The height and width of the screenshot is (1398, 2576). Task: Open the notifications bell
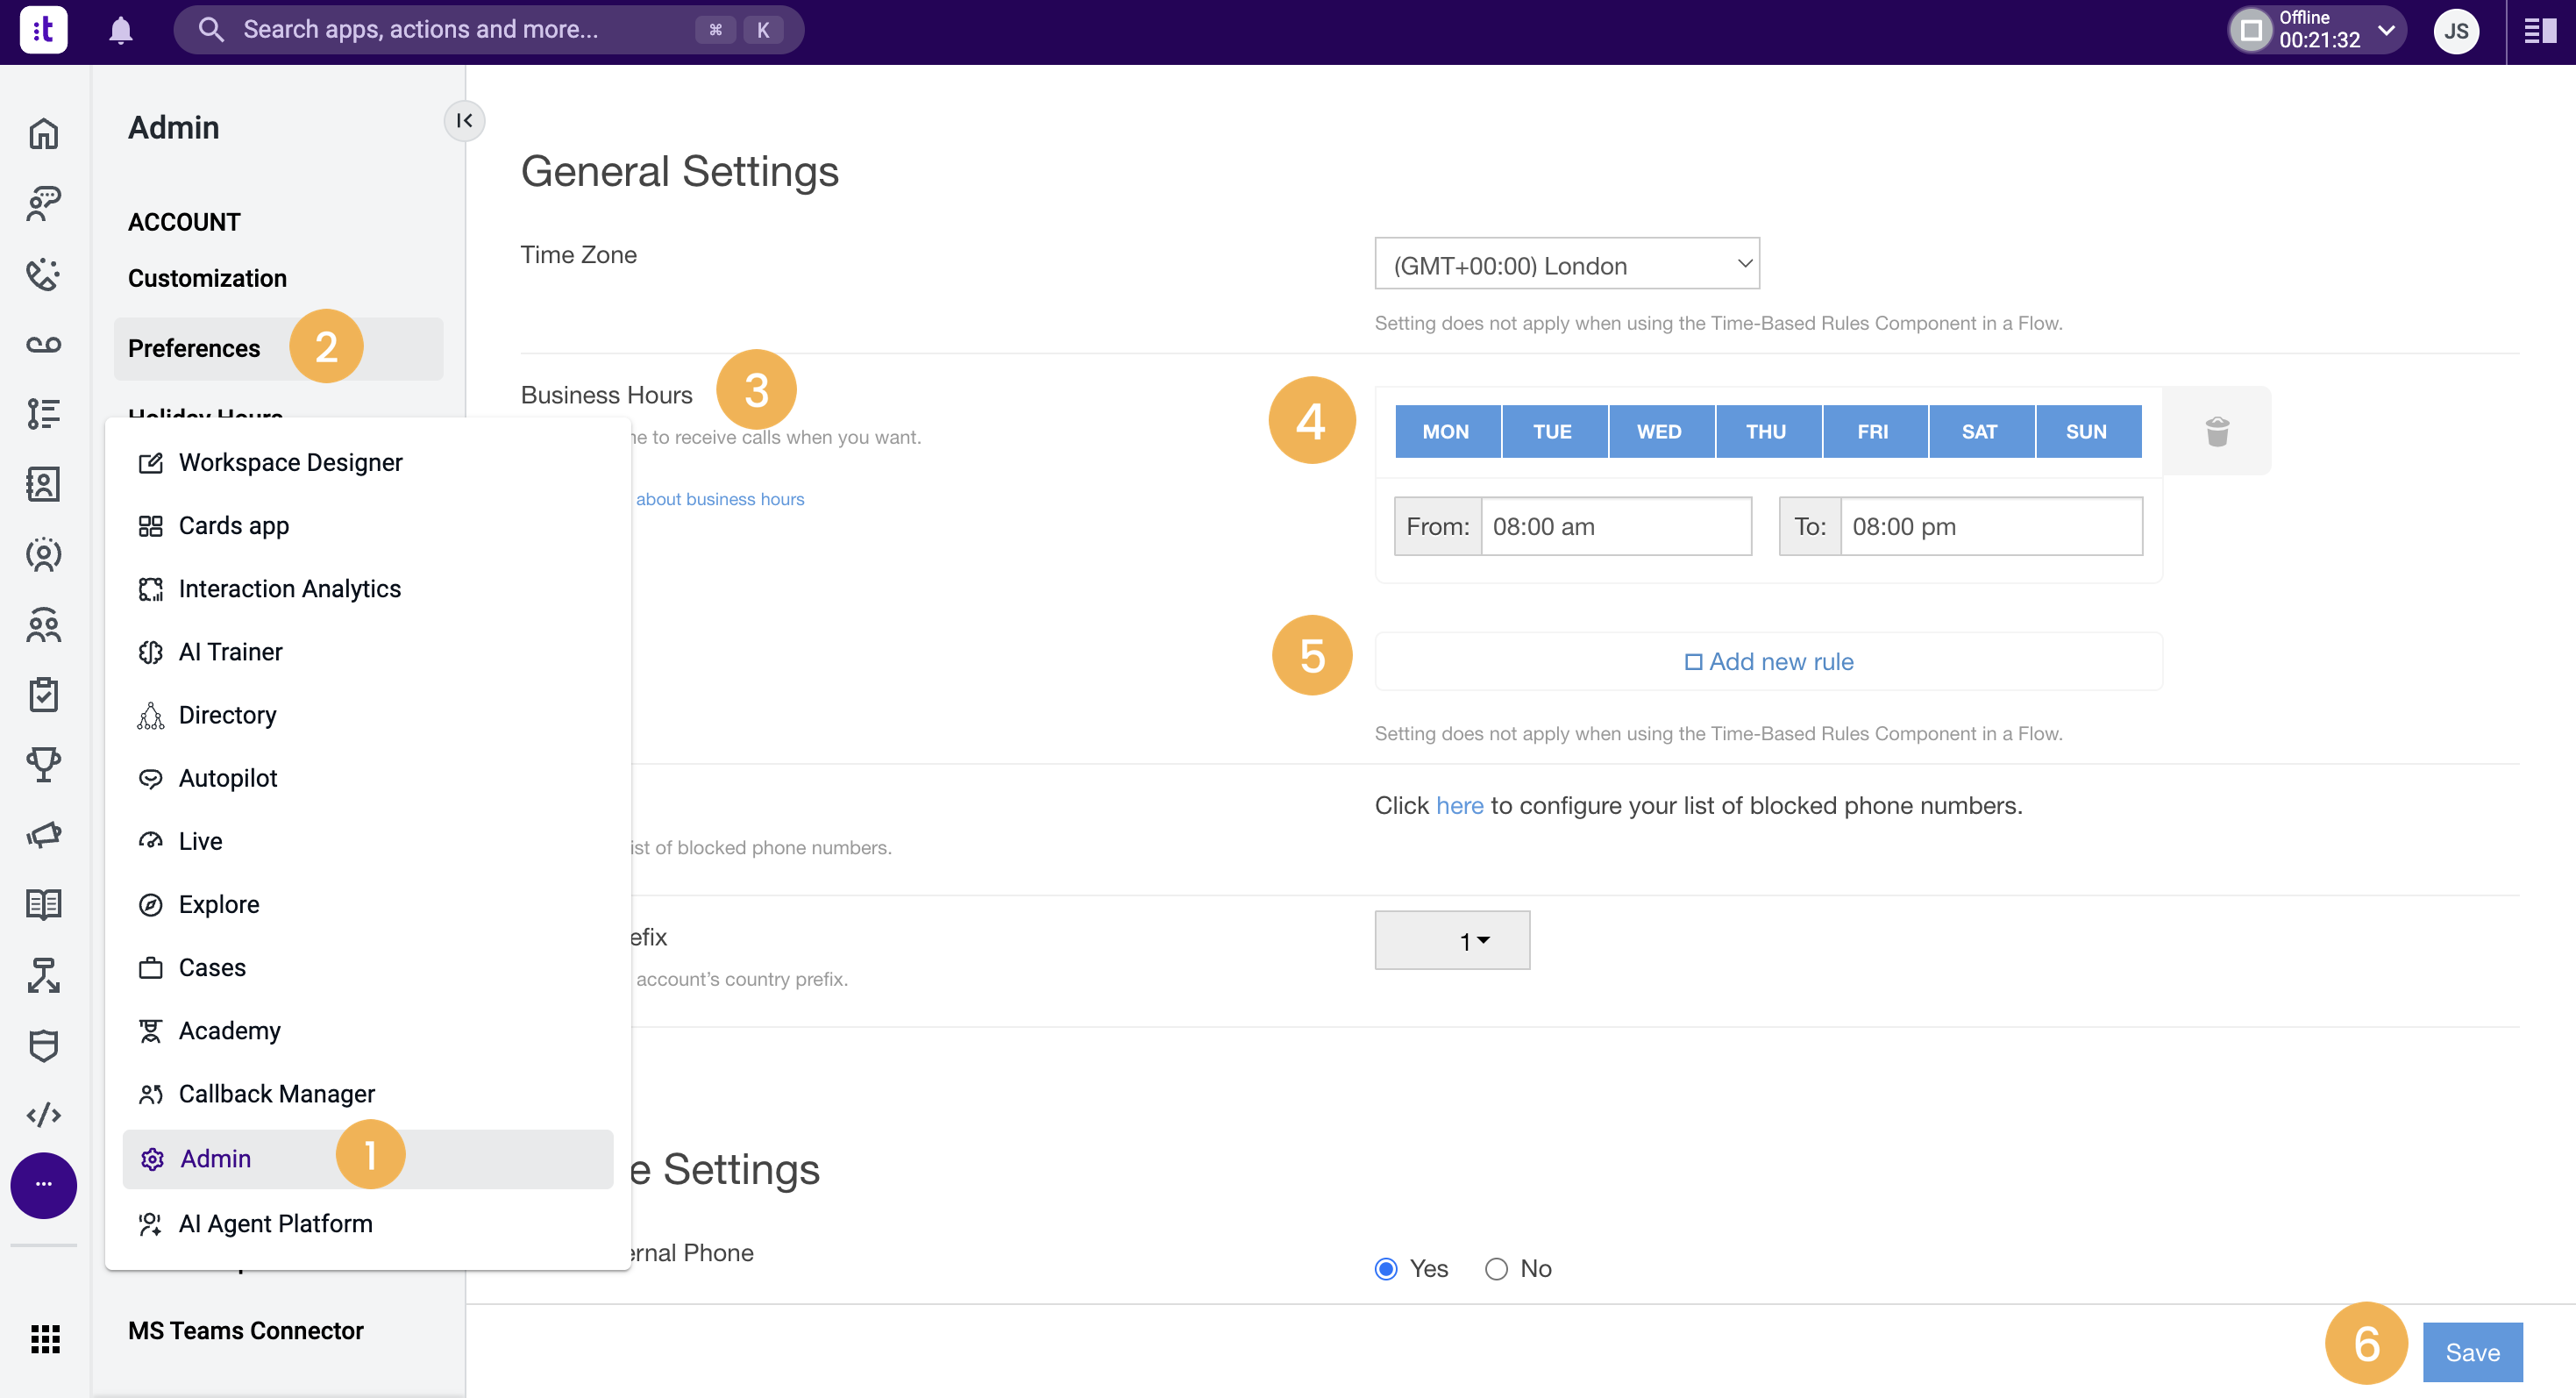tap(121, 31)
